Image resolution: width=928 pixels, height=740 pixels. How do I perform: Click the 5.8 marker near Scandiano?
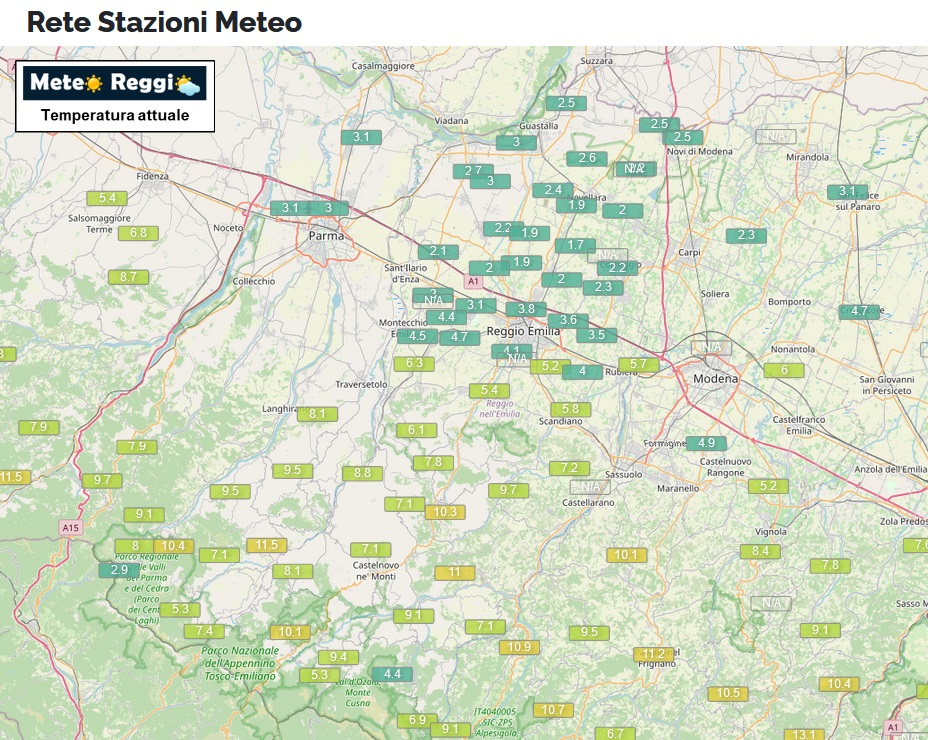(570, 409)
